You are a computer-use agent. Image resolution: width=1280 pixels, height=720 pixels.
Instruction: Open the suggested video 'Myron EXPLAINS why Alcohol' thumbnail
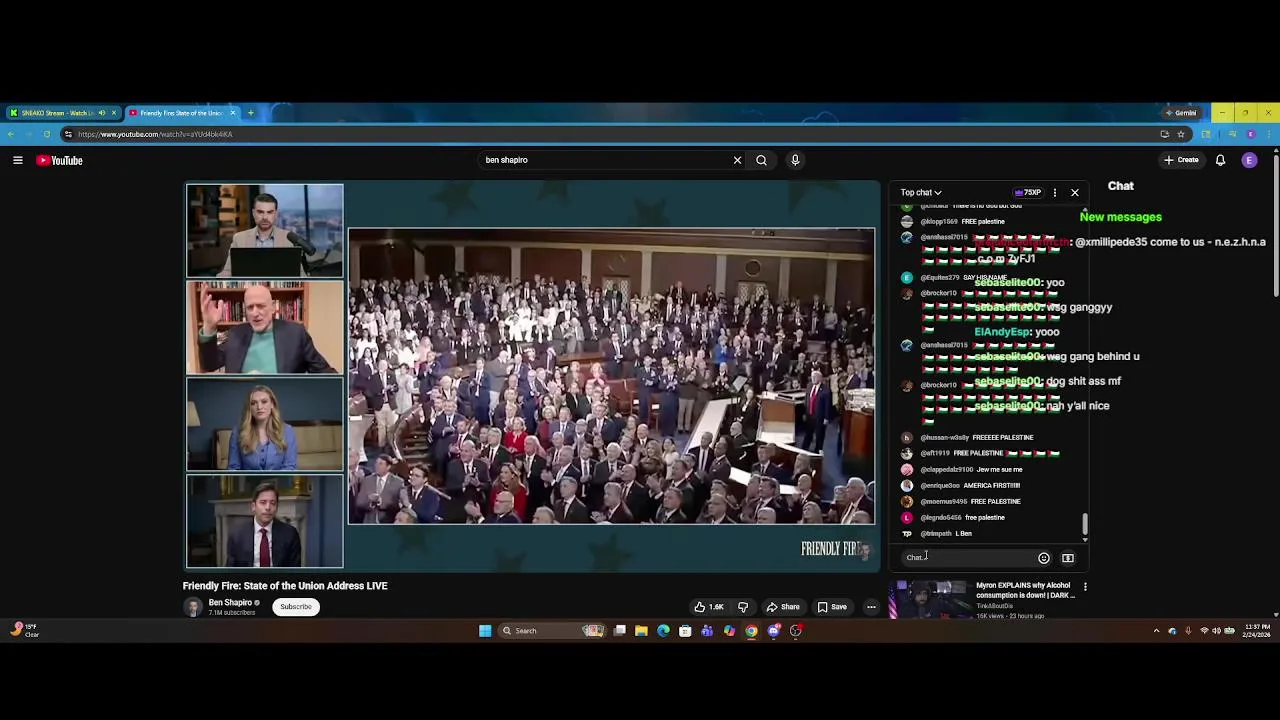(929, 600)
